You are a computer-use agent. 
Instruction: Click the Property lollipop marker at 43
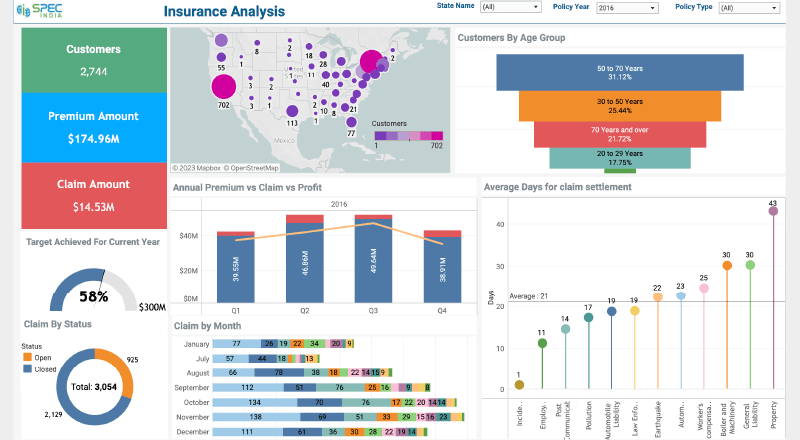(773, 211)
